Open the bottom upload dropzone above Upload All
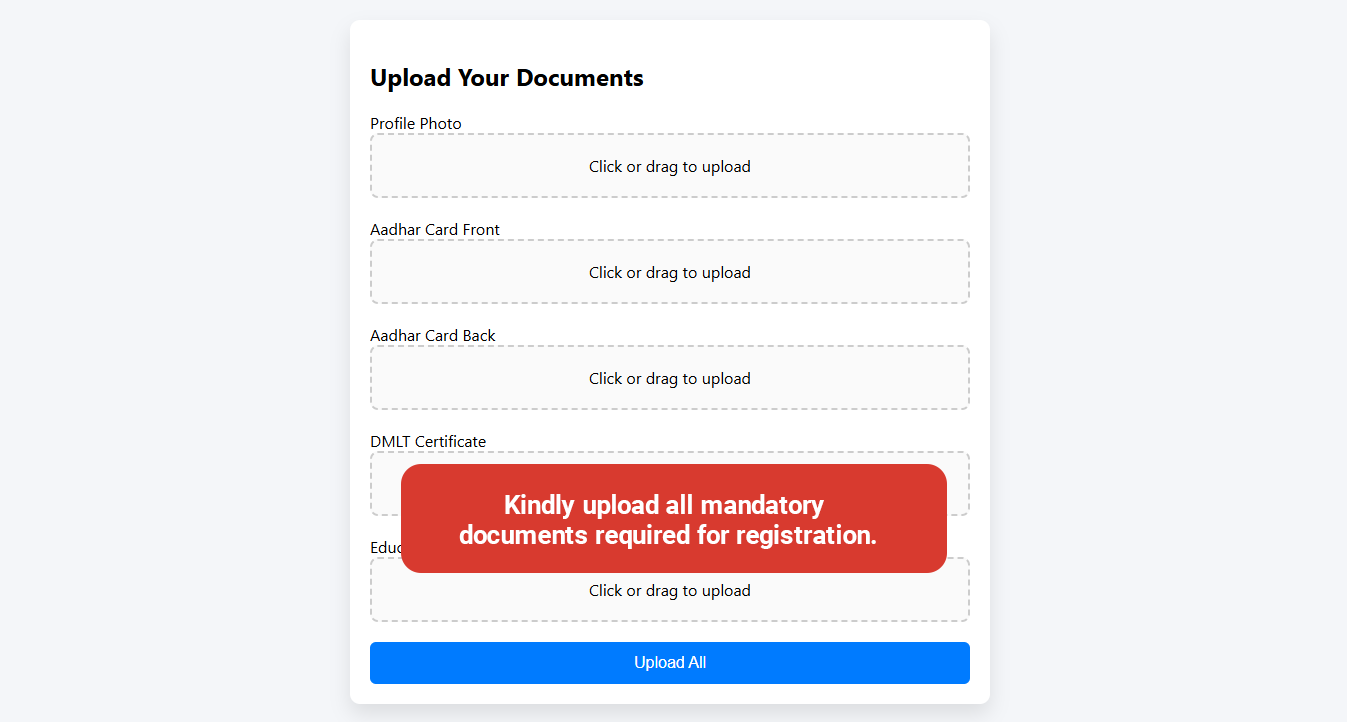 [669, 598]
